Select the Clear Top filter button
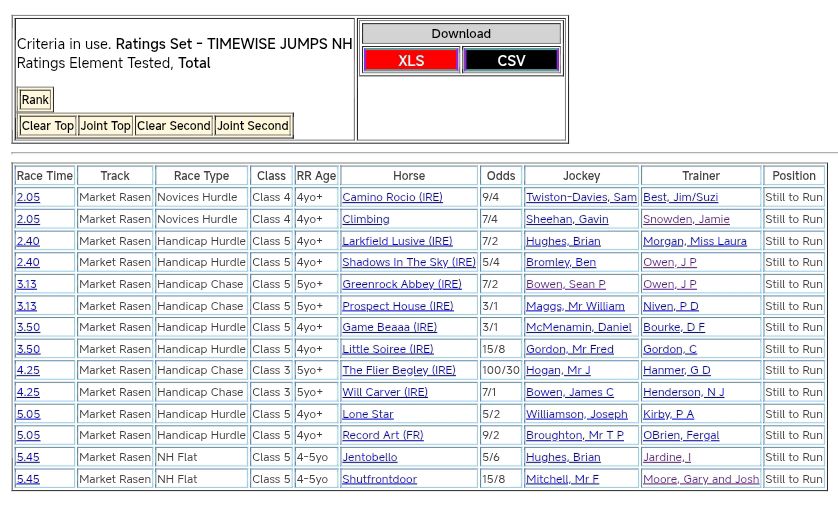The image size is (838, 507). pyautogui.click(x=48, y=126)
